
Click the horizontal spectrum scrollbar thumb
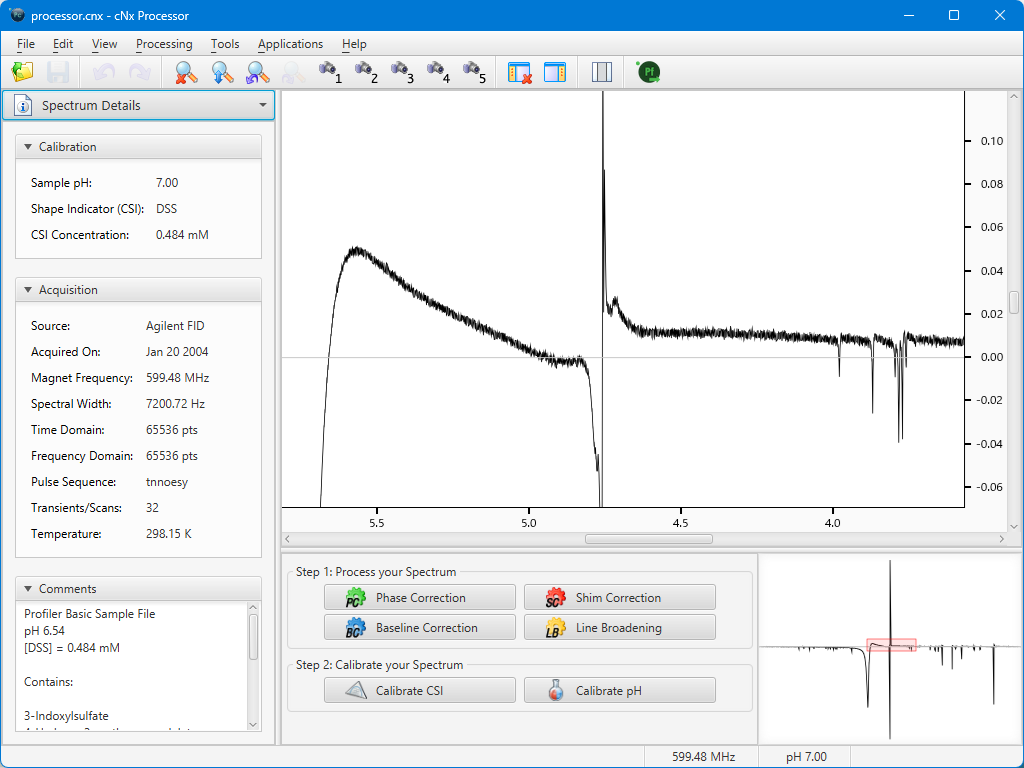[x=648, y=539]
